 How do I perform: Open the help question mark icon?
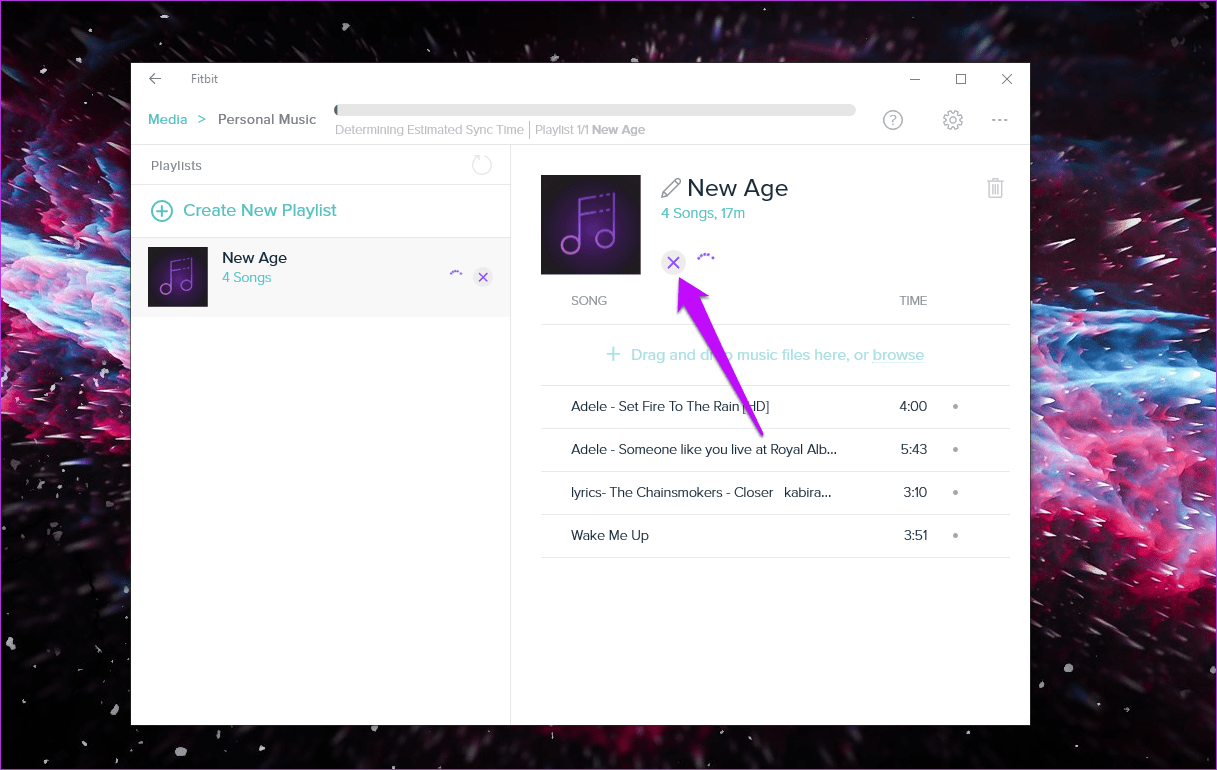893,120
